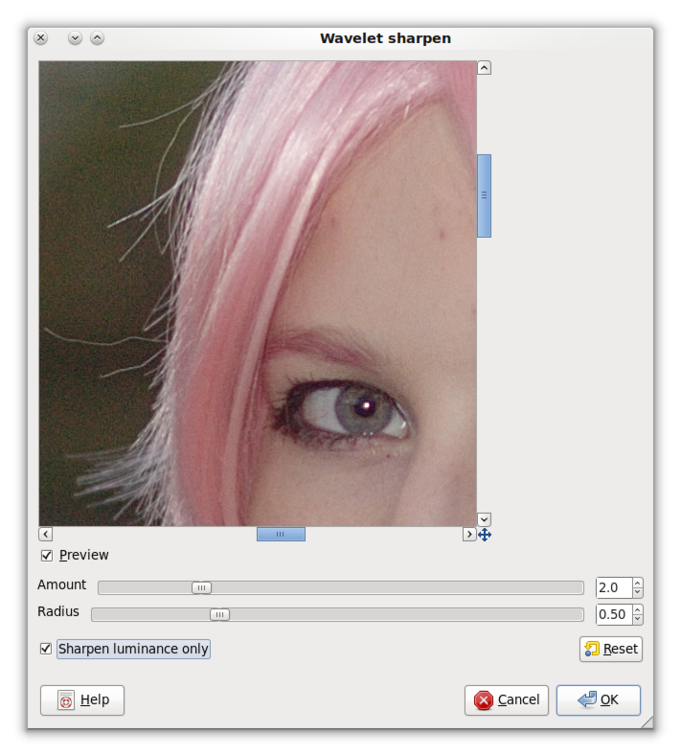This screenshot has height=756, width=681.
Task: Decrease Radius with spinner down arrow
Action: point(638,620)
